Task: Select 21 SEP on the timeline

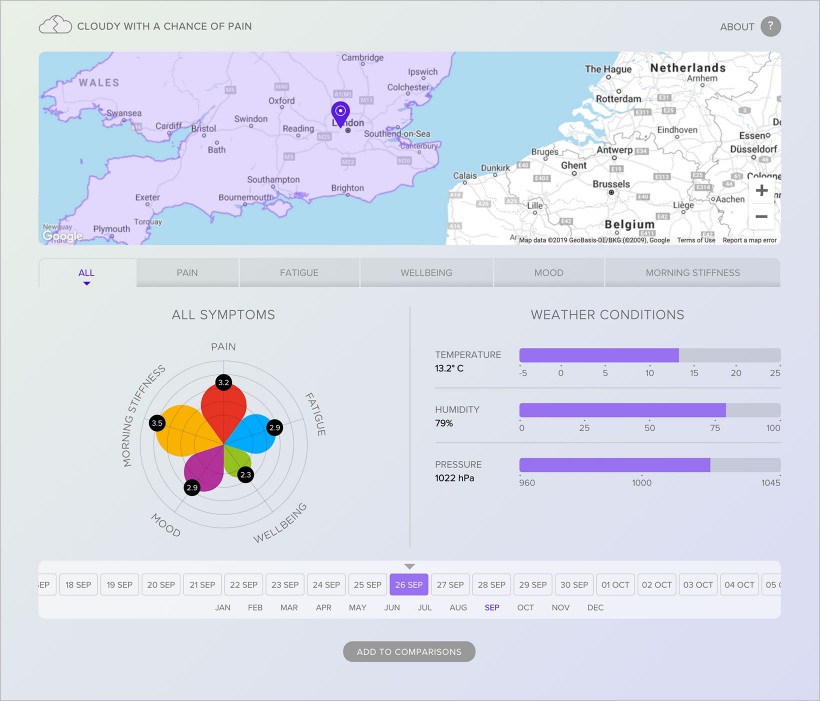Action: coord(202,585)
